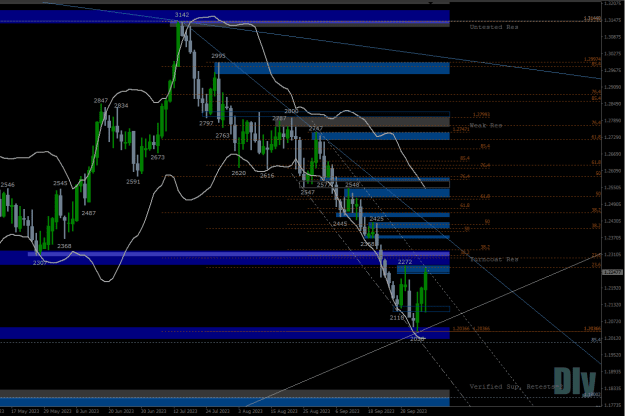The width and height of the screenshot is (625, 416).
Task: Click the 24 Jul 2023 date label
Action: click(218, 411)
